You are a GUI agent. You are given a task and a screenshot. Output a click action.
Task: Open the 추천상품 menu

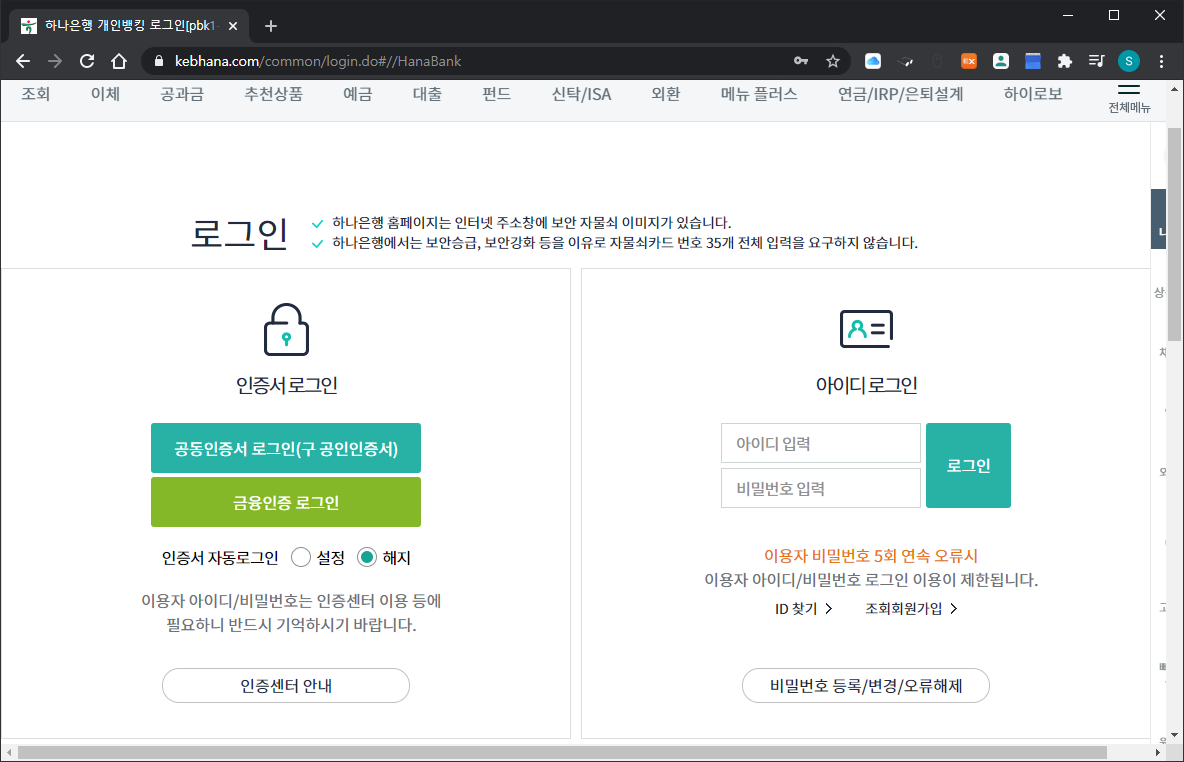273,94
